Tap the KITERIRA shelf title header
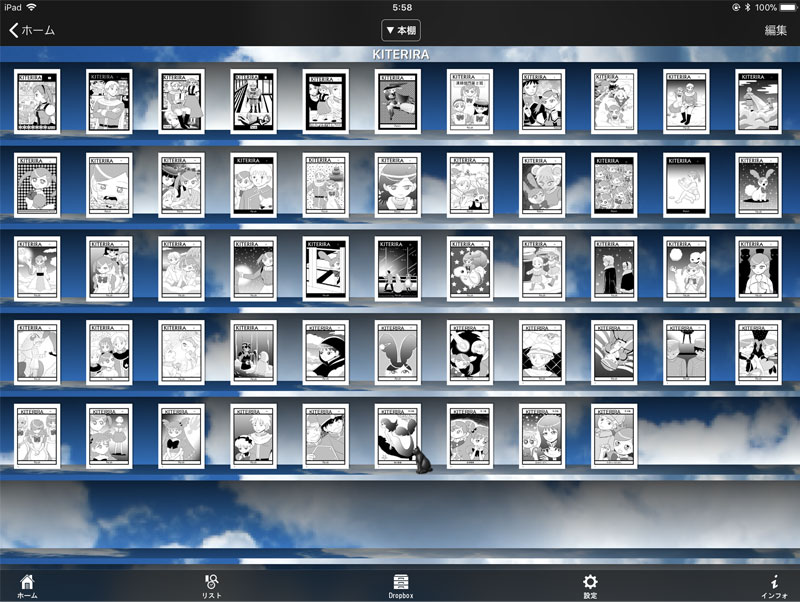Image resolution: width=800 pixels, height=602 pixels. pyautogui.click(x=400, y=54)
